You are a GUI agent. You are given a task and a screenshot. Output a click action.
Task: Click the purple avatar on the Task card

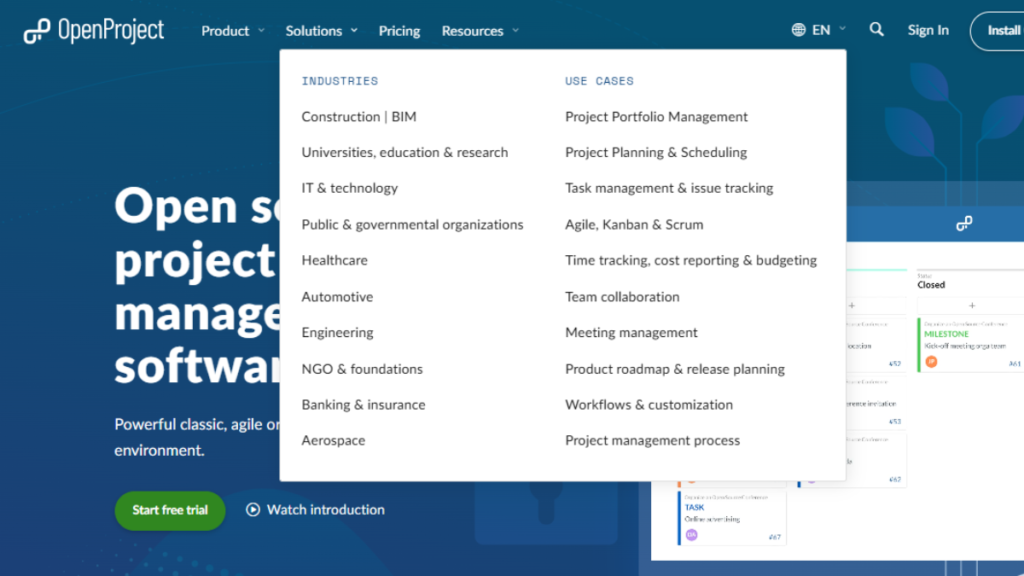[x=692, y=535]
